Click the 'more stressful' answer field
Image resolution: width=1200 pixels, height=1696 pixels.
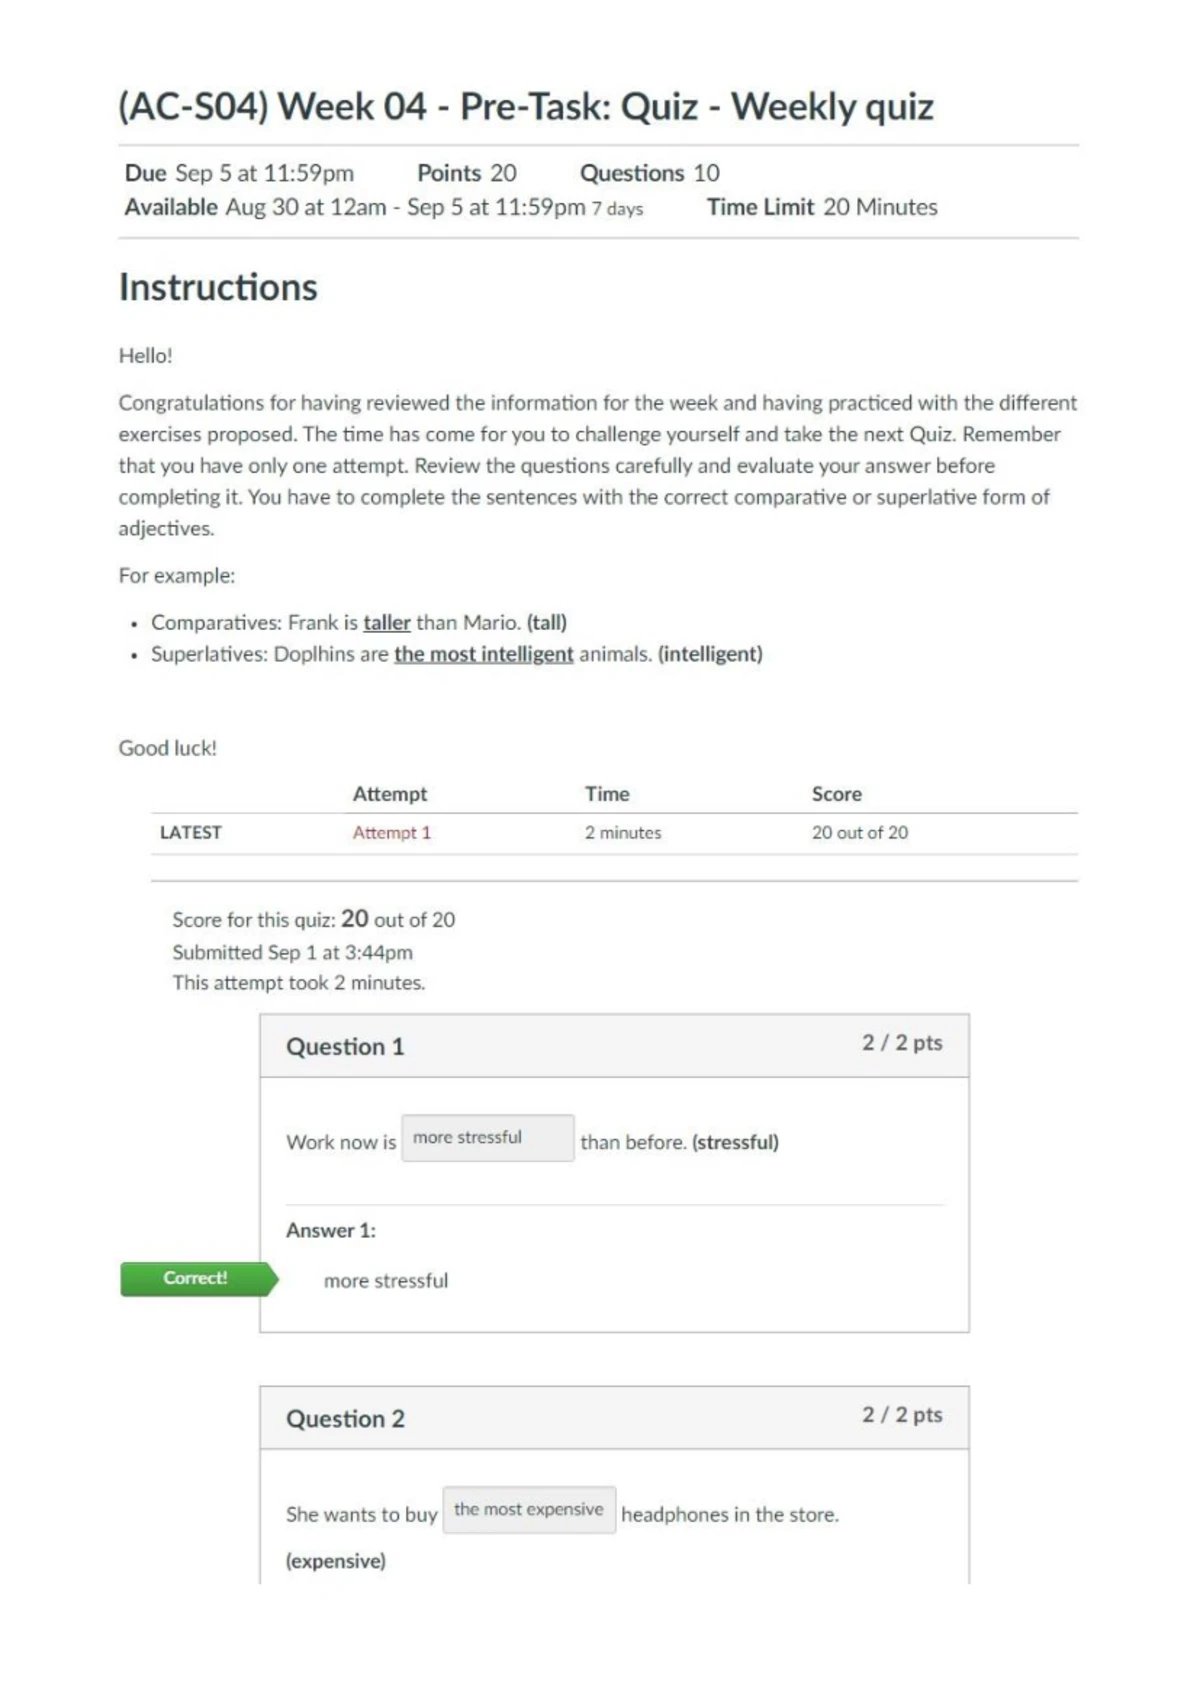click(x=488, y=1138)
